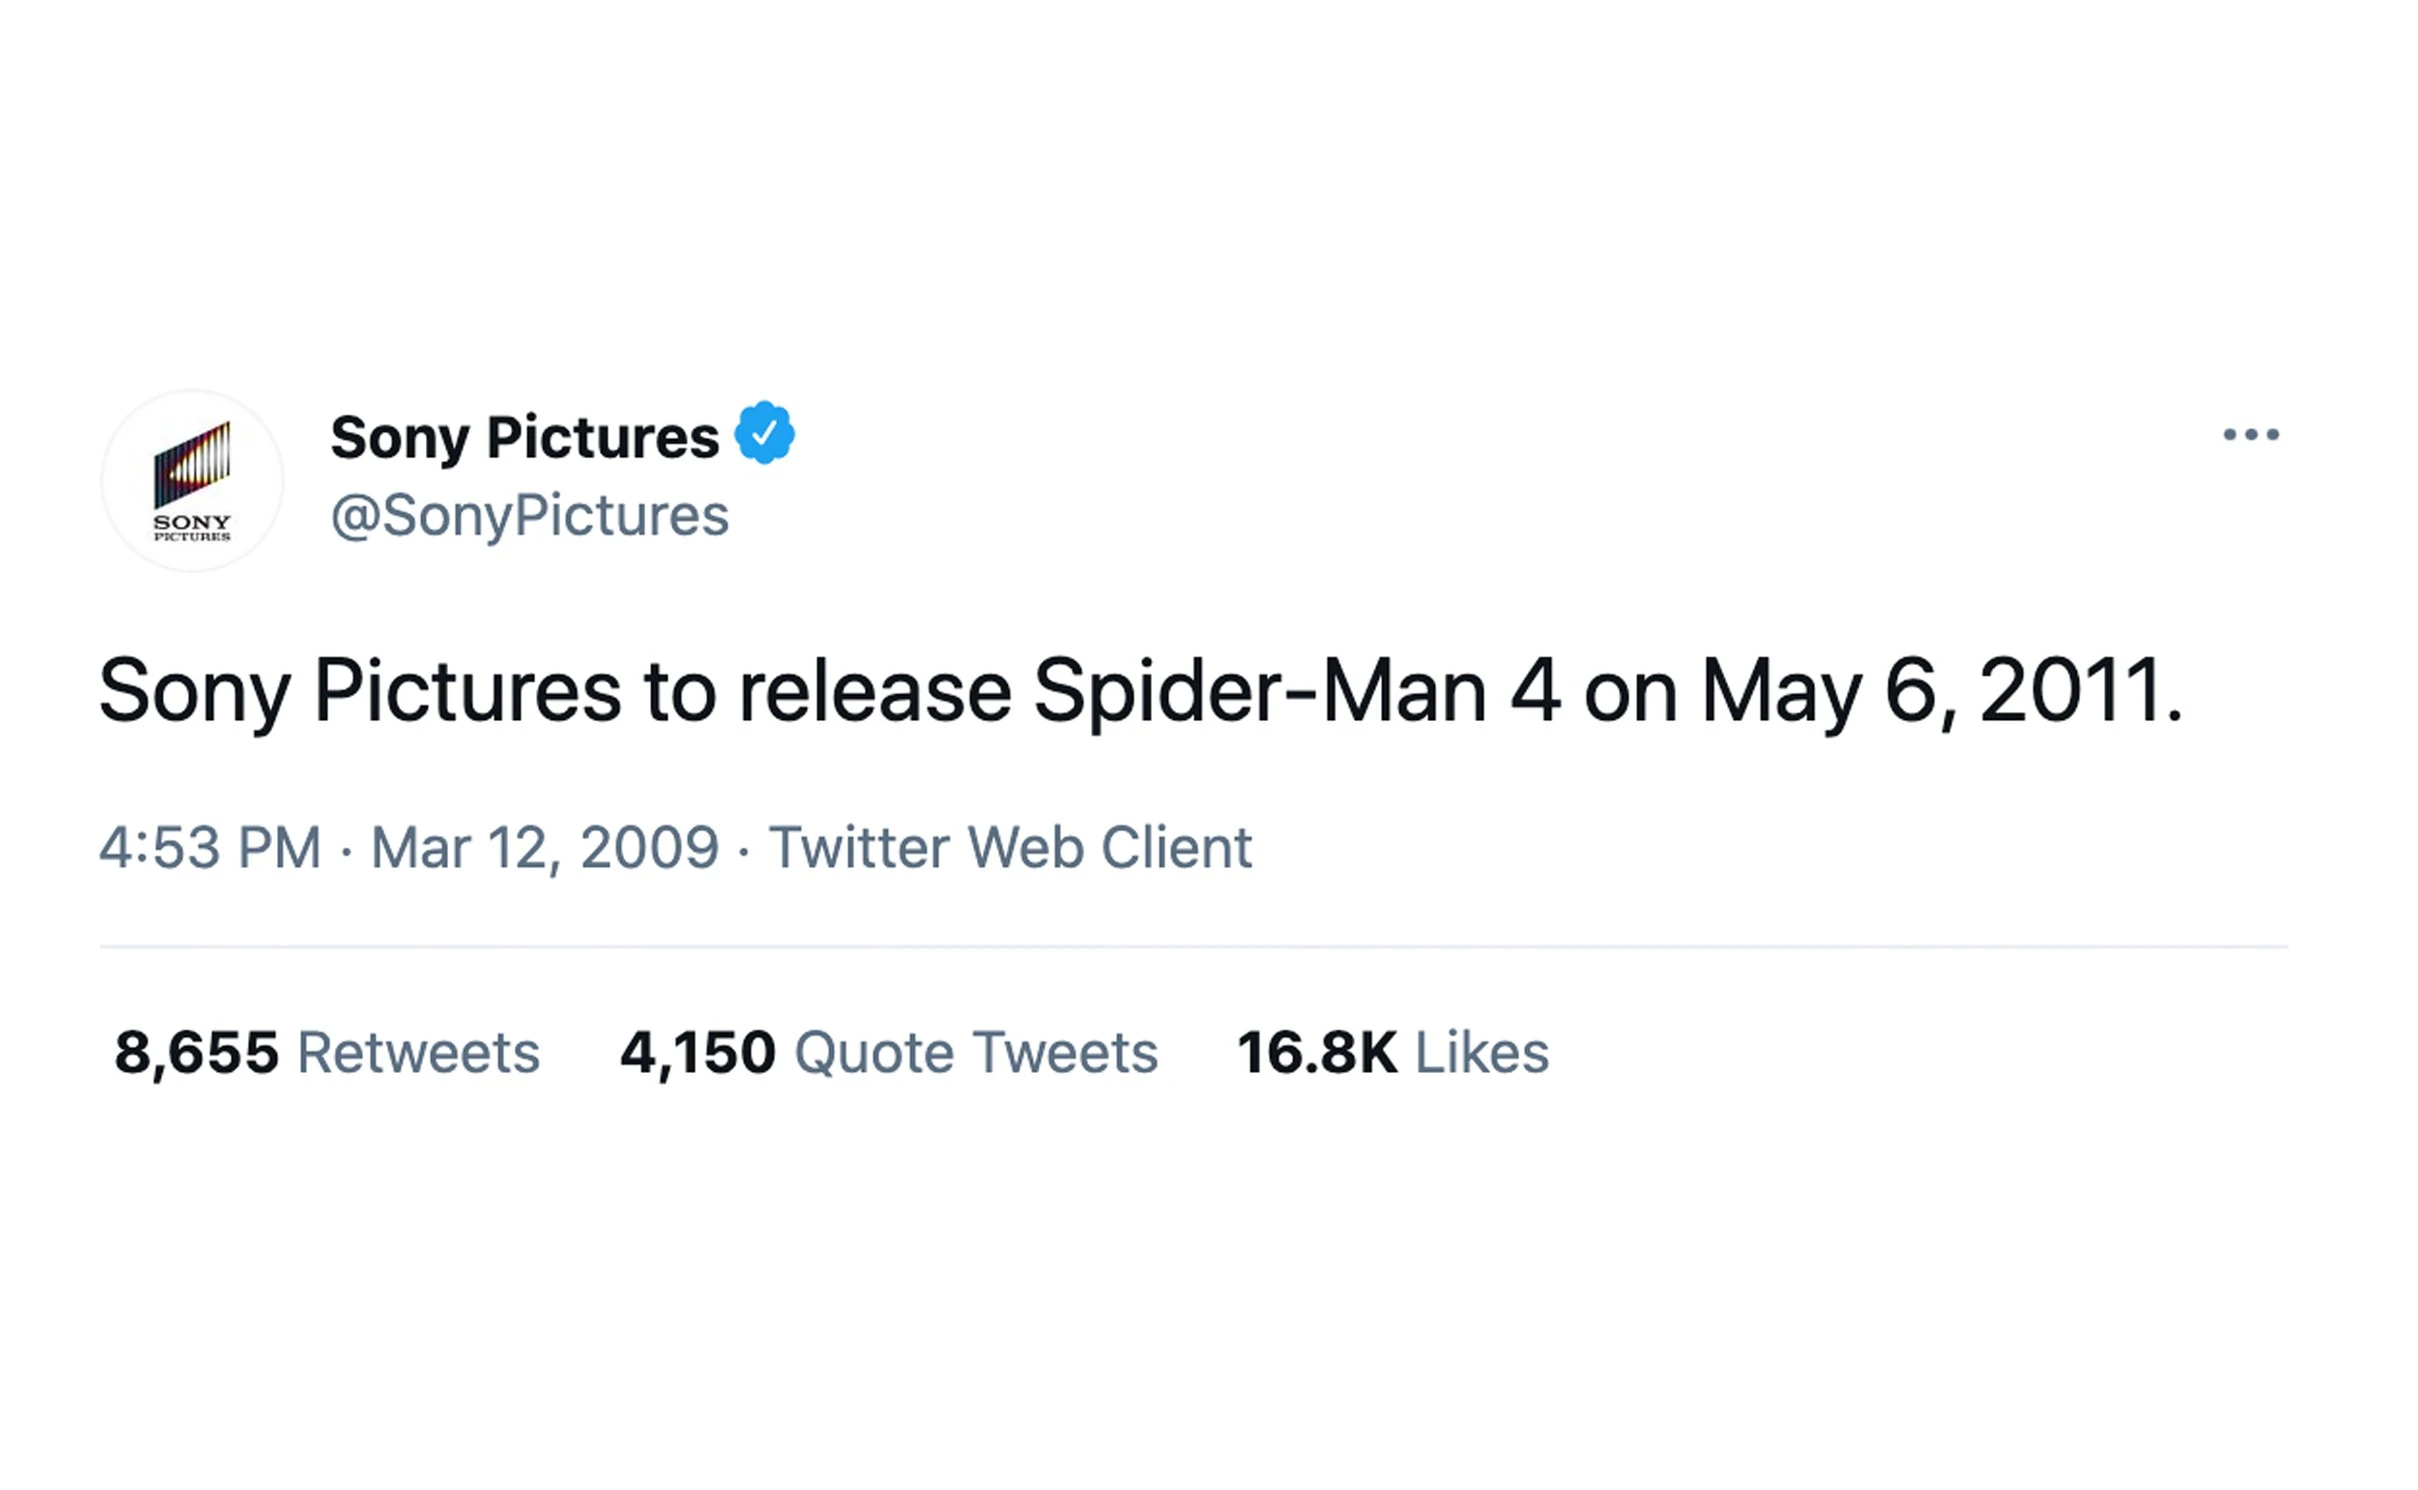This screenshot has height=1490, width=2418.
Task: Click Sony Pictures at tweet text start
Action: click(359, 692)
